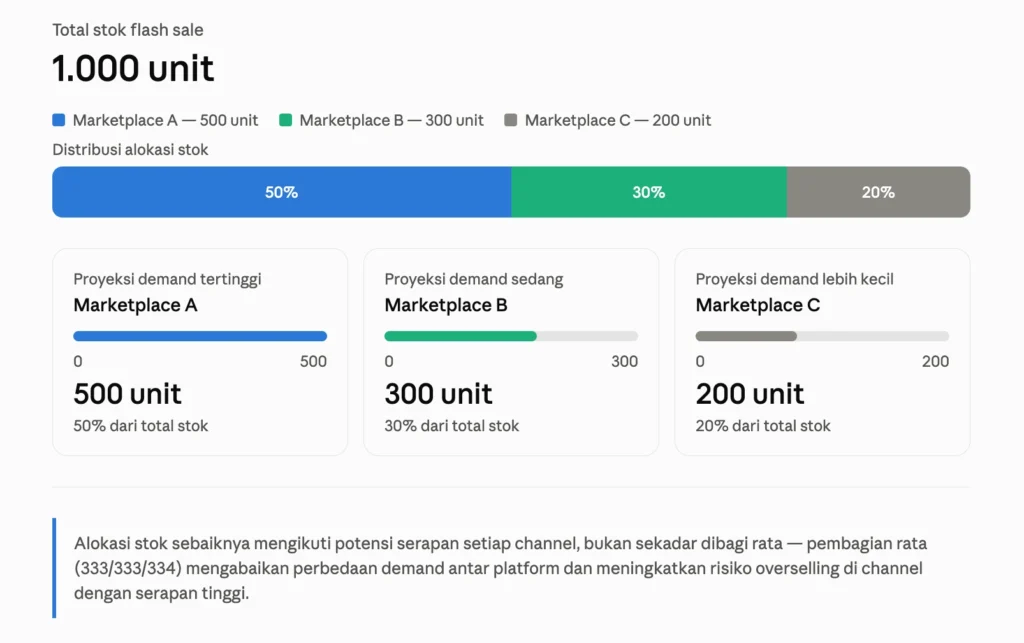This screenshot has width=1024, height=643.
Task: Select the blue 50% distribution bar segment
Action: [281, 192]
